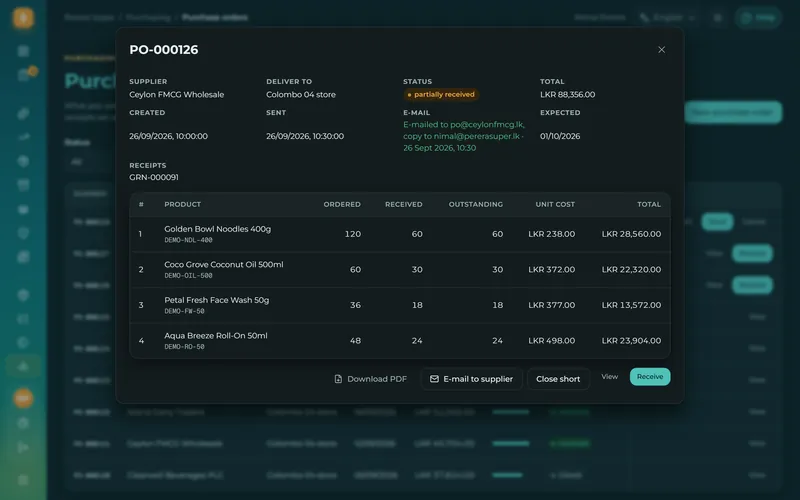Open the Status filter dropdown showing All
800x500 pixels.
point(89,162)
